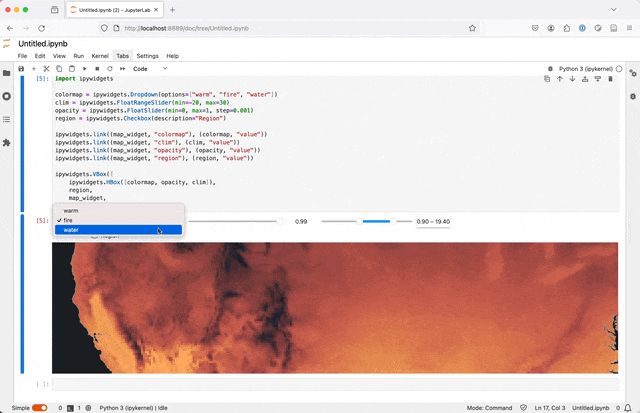Go back with the browser back arrow
Viewport: 640px width, 413px height.
pyautogui.click(x=10, y=28)
